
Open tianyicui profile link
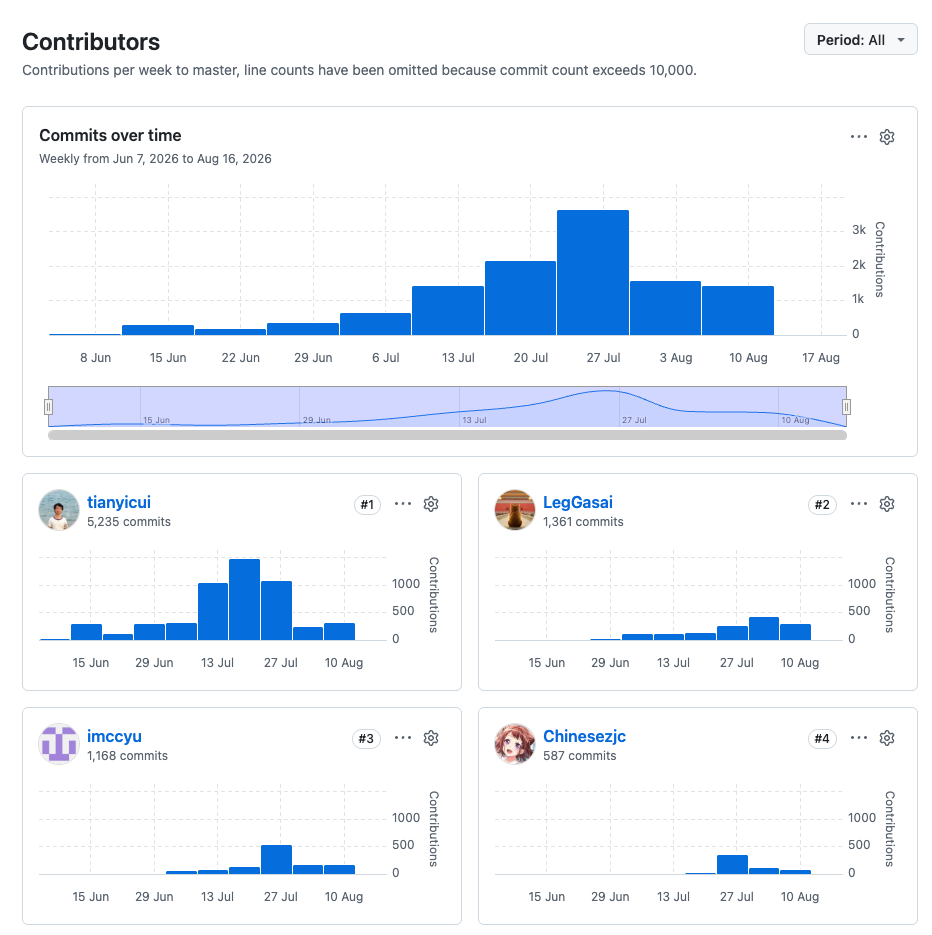tap(119, 503)
